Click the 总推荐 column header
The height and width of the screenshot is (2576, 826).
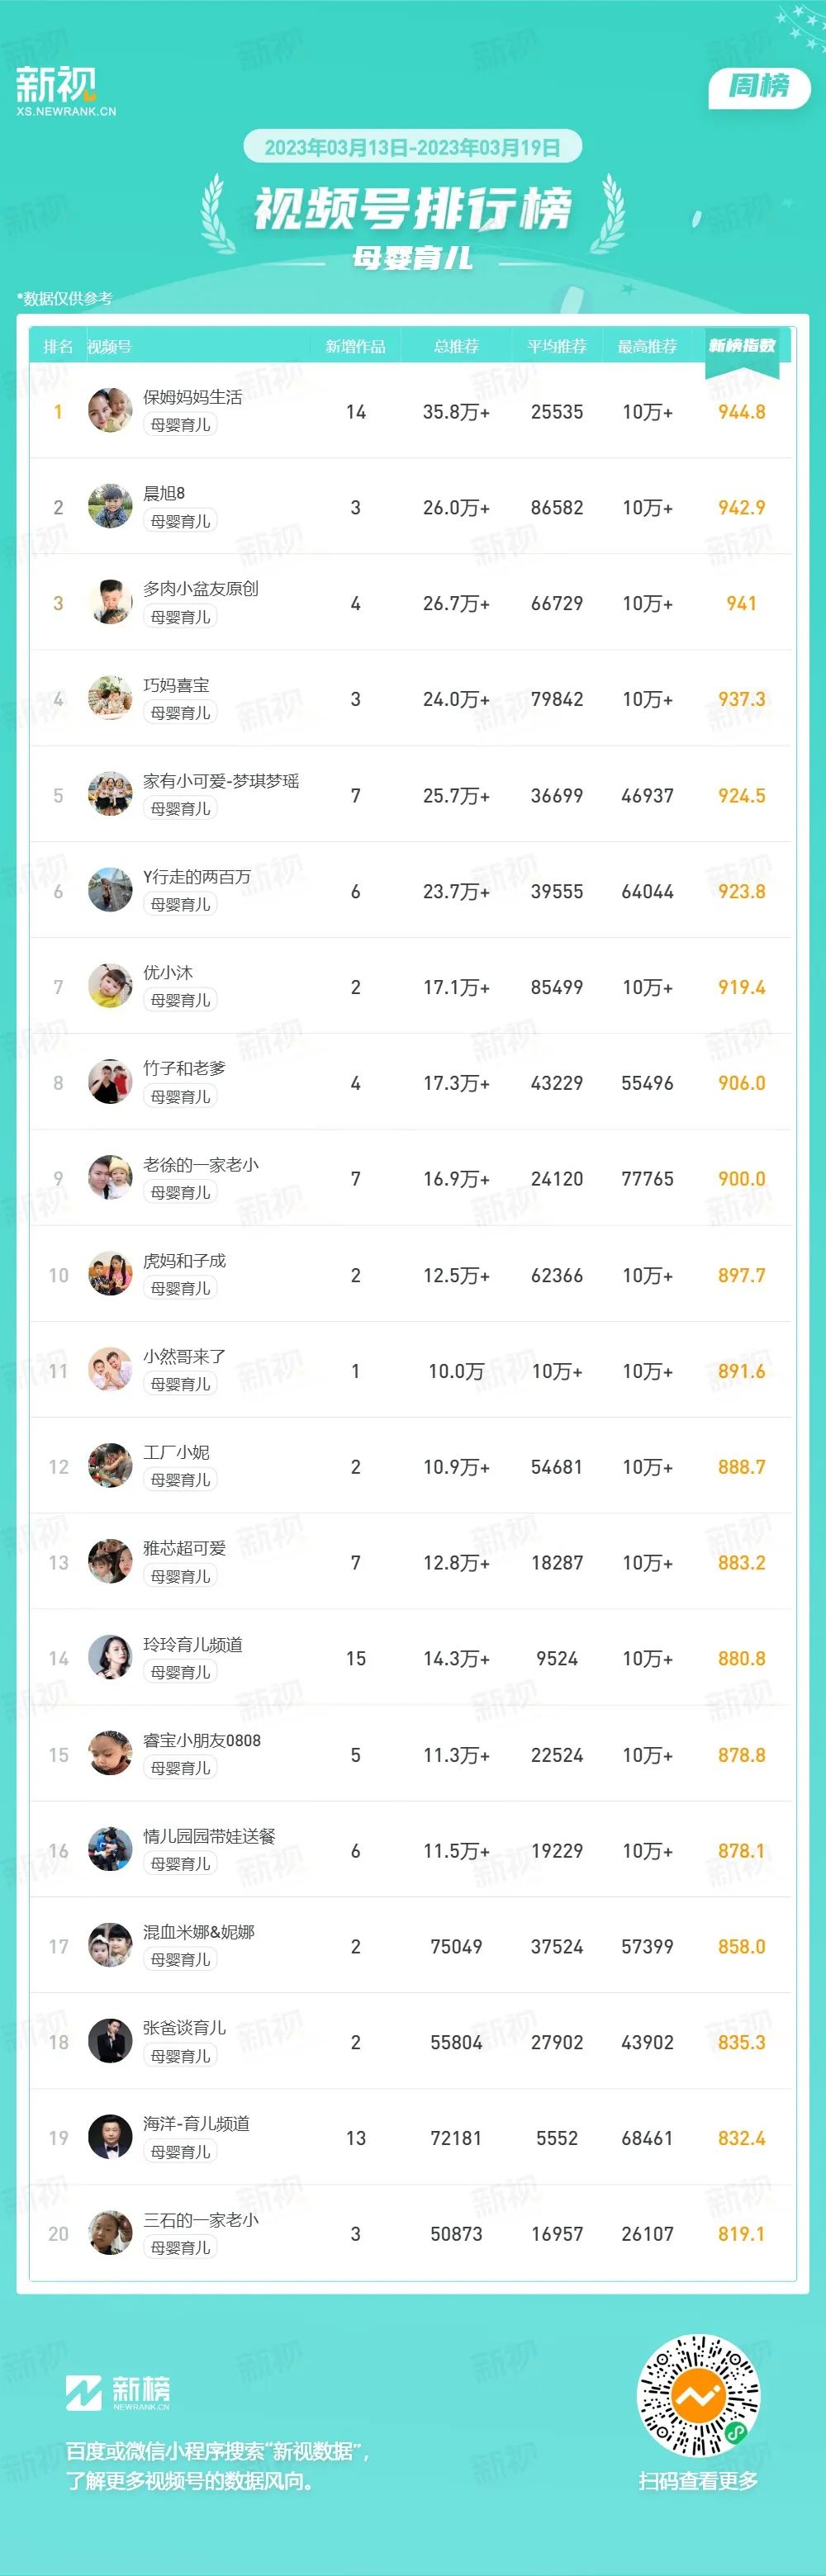point(456,346)
